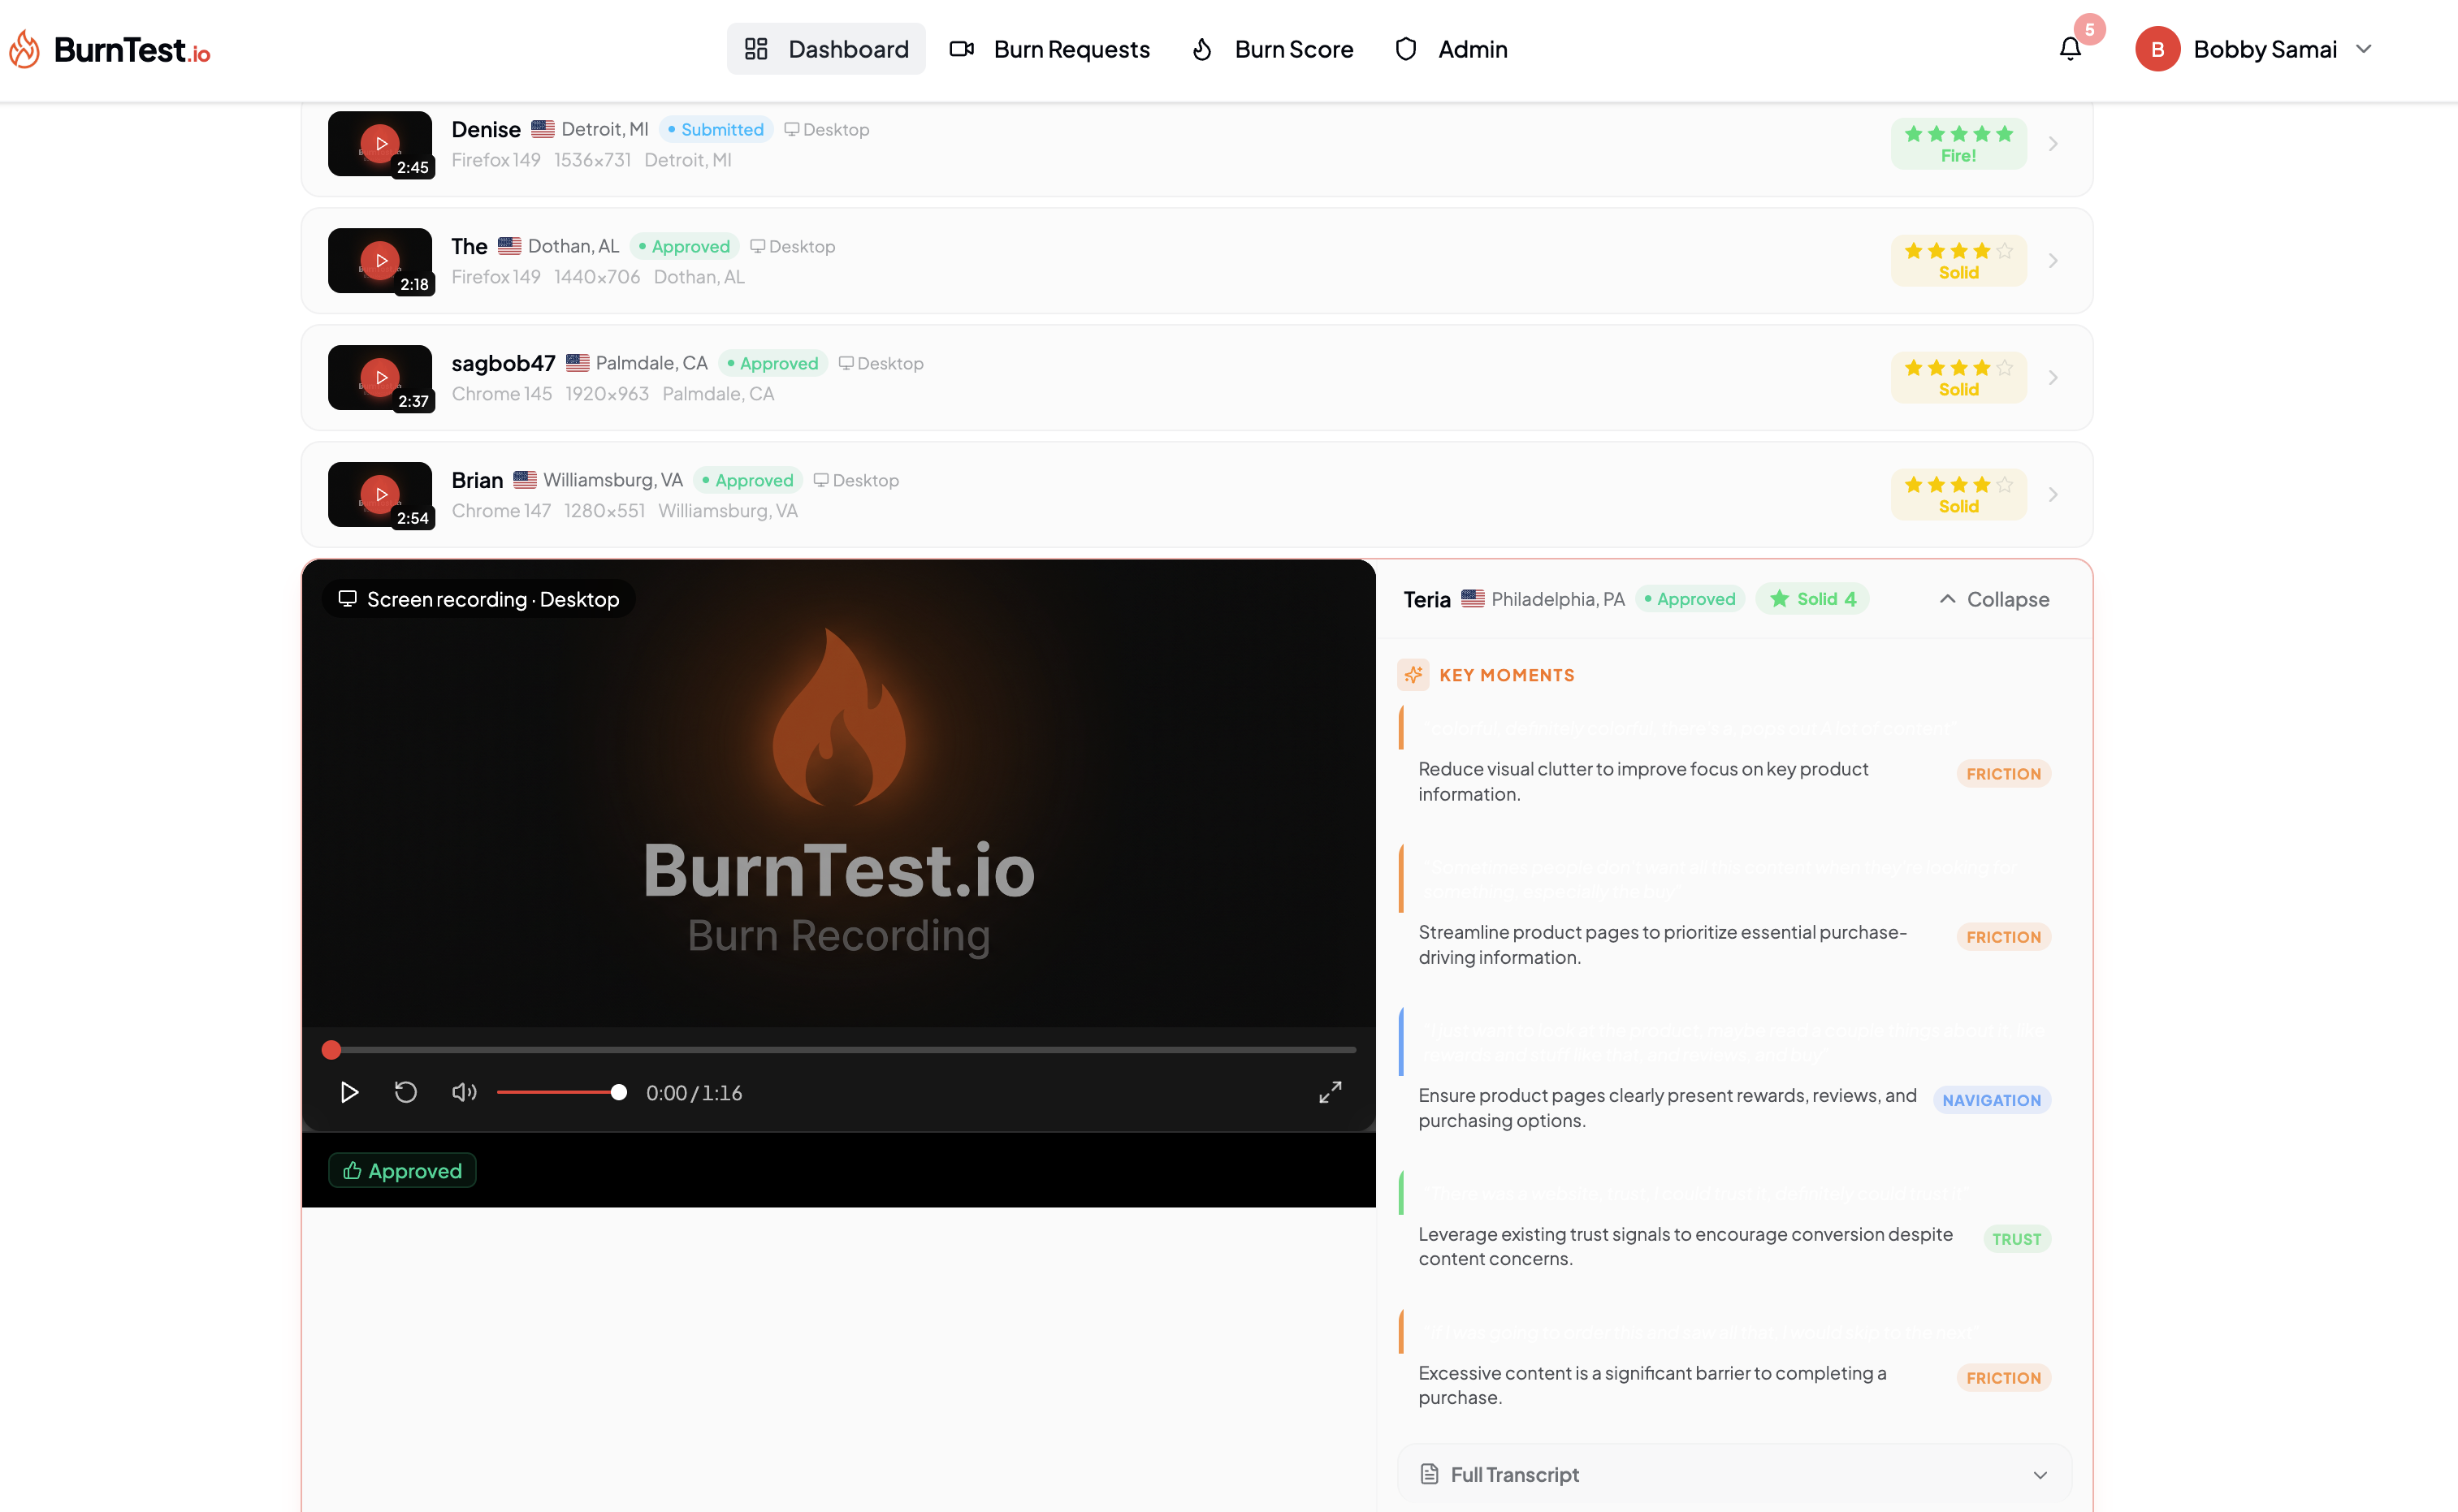Click the FRICTION tag beside Excessive content
The image size is (2458, 1512).
click(x=2003, y=1378)
